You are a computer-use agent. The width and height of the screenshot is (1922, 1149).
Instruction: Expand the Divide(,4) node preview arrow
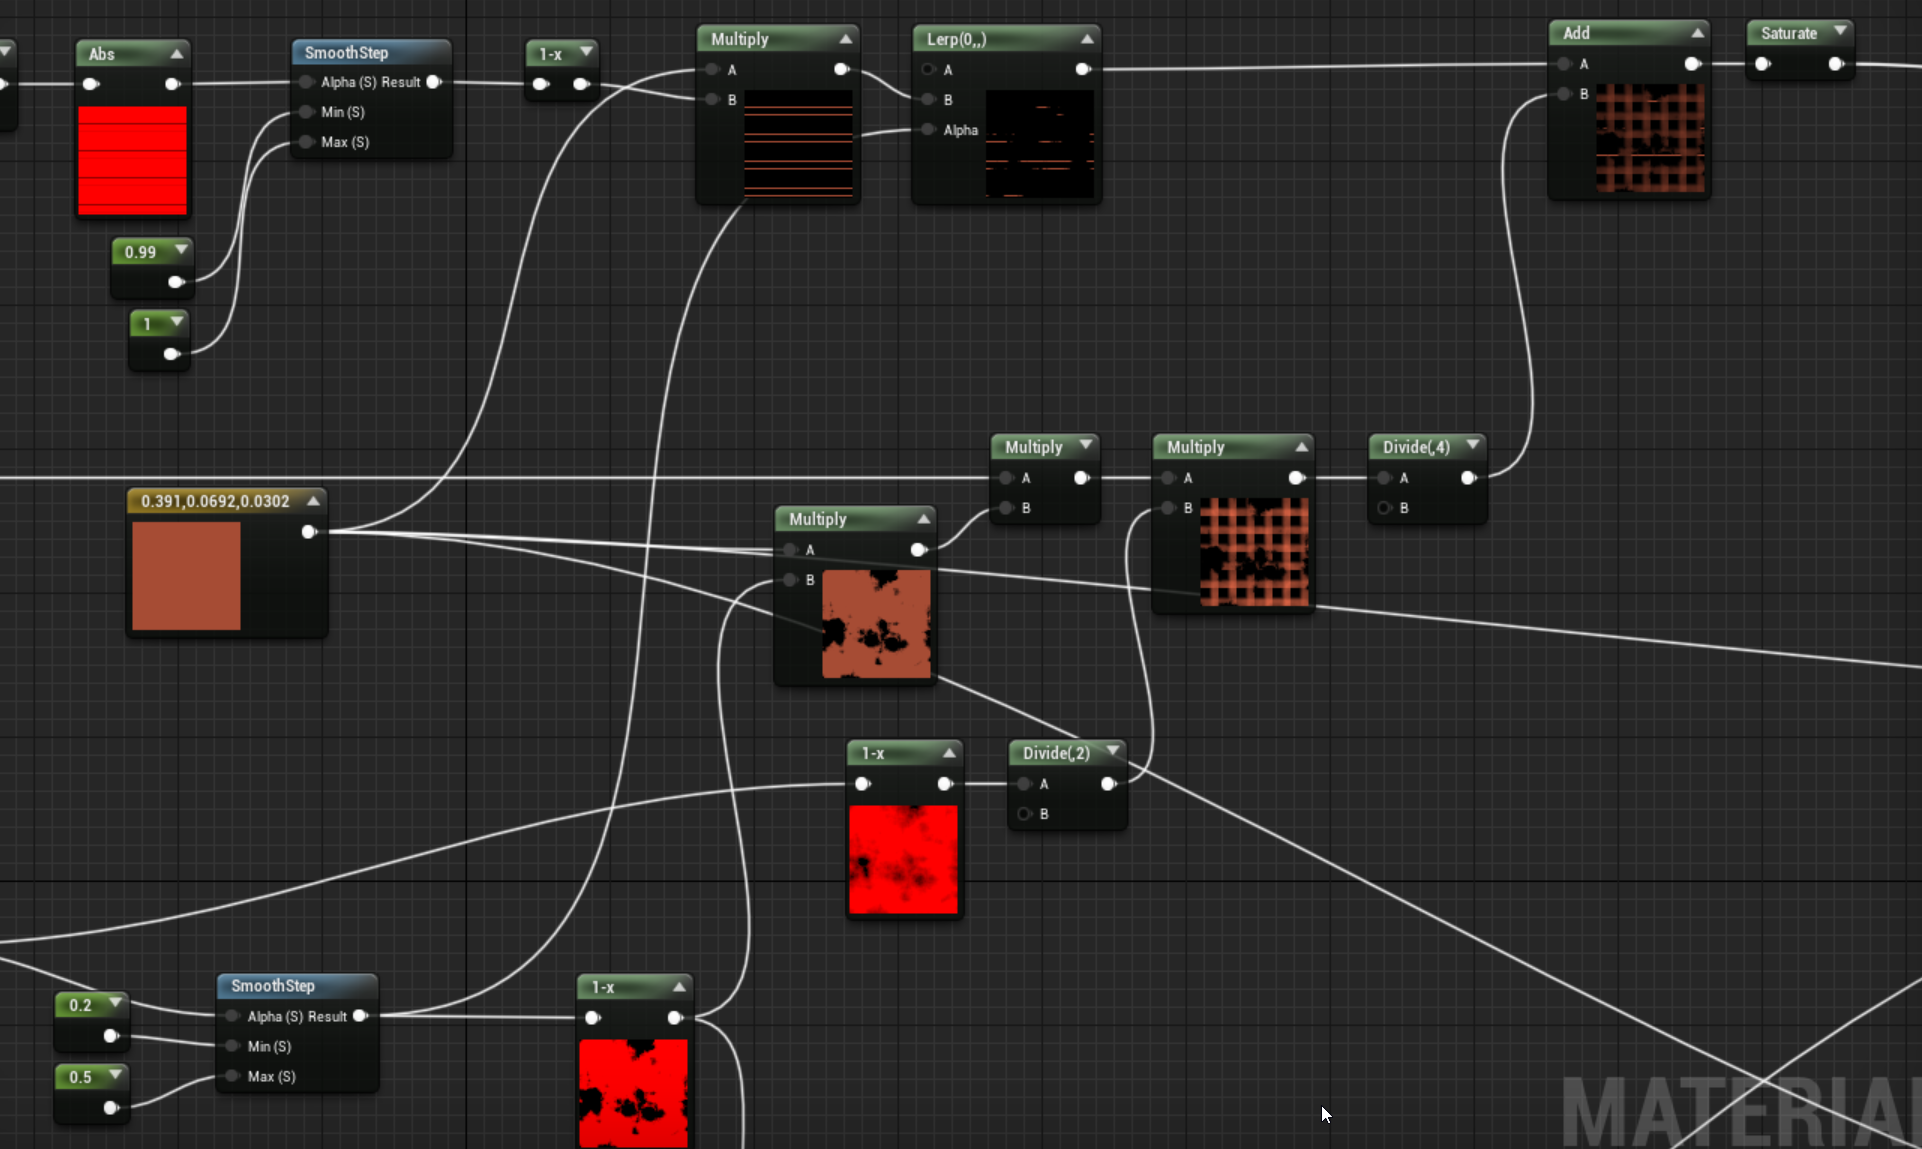click(1473, 444)
